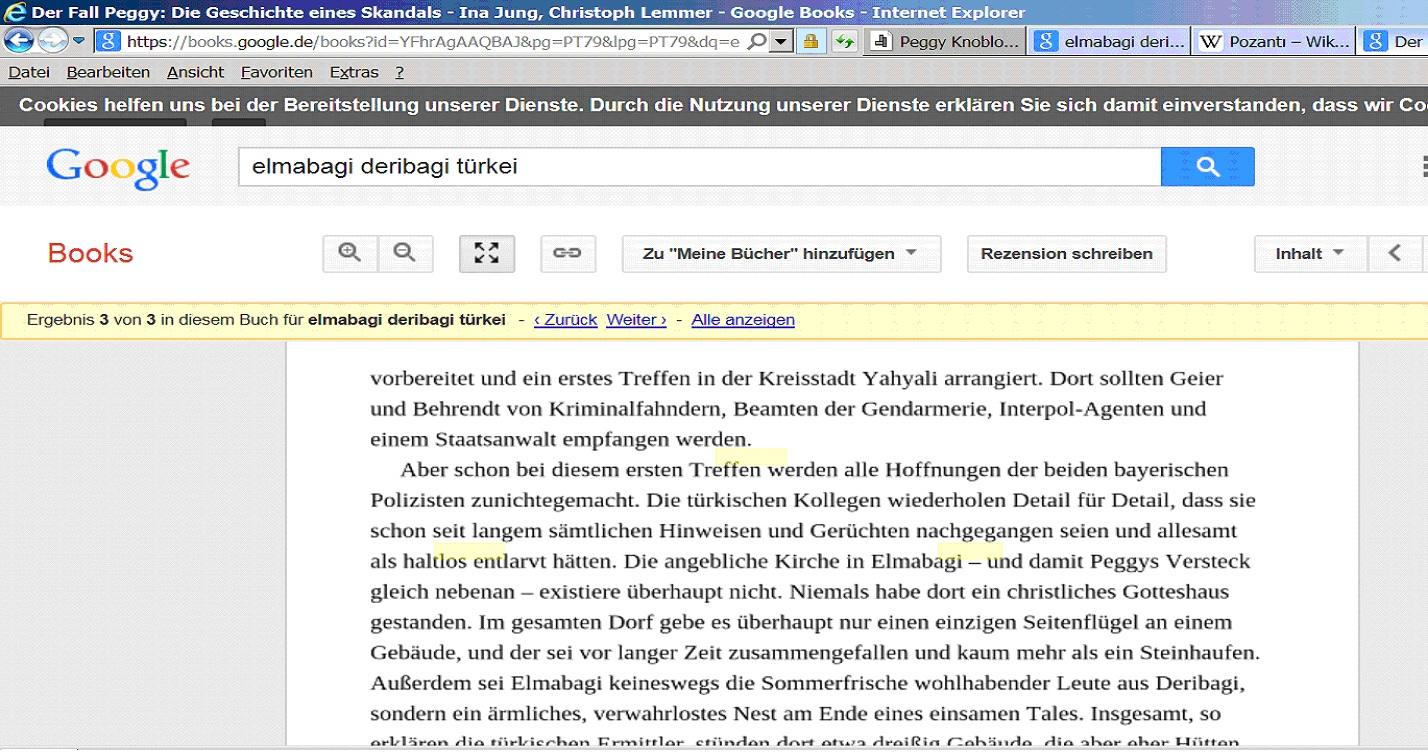The image size is (1428, 752).
Task: Toggle the fullscreen view icon
Action: 487,253
